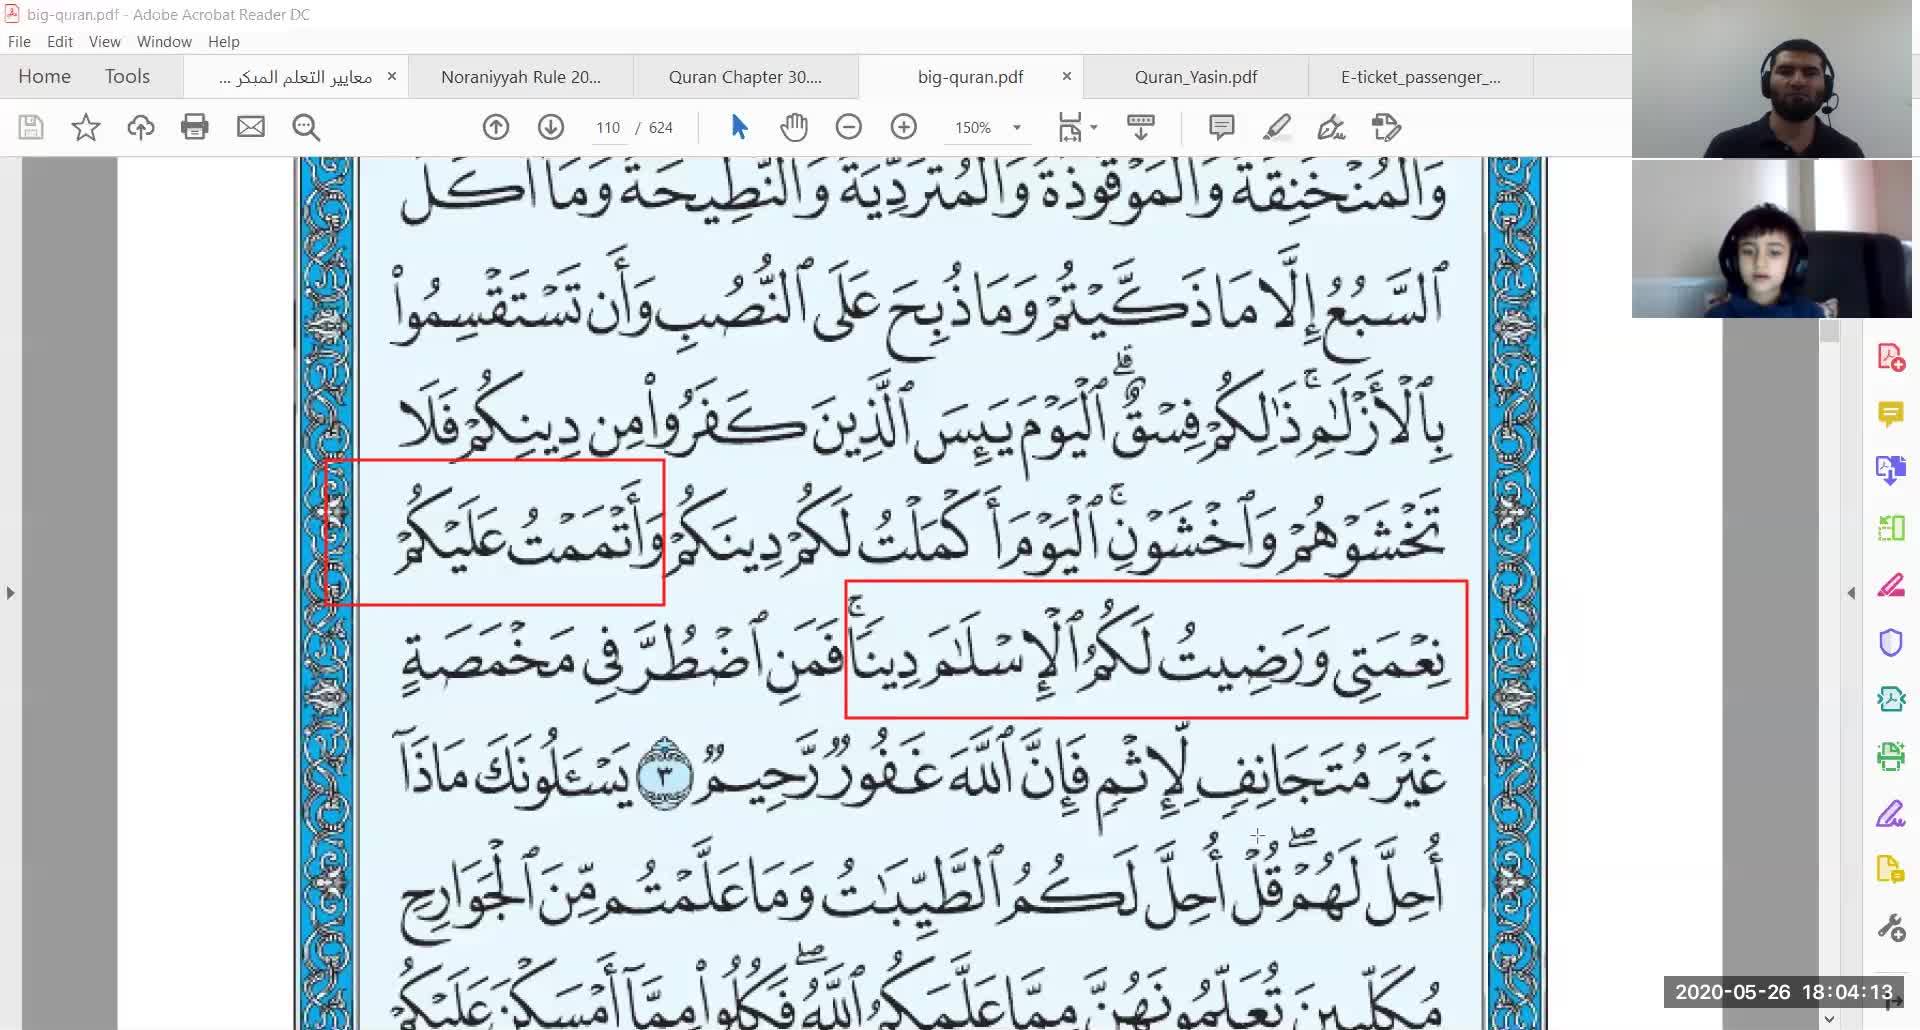Go to the previous page arrow
Screen dimensions: 1920x1030
[496, 127]
